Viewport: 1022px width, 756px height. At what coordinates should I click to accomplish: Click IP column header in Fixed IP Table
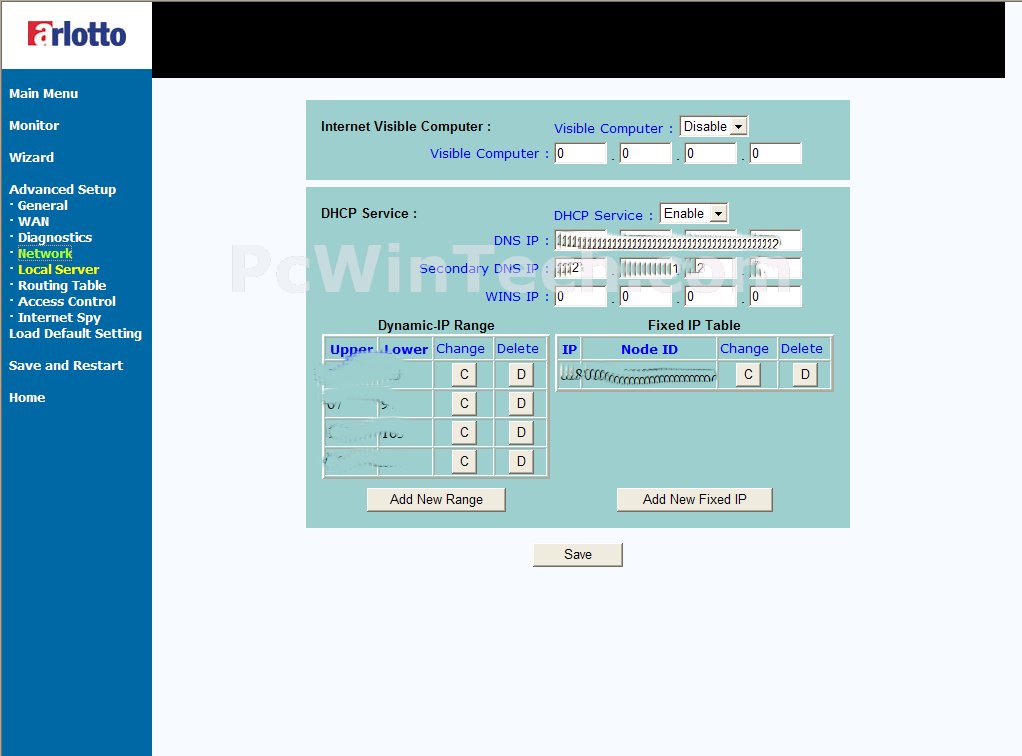pos(570,349)
